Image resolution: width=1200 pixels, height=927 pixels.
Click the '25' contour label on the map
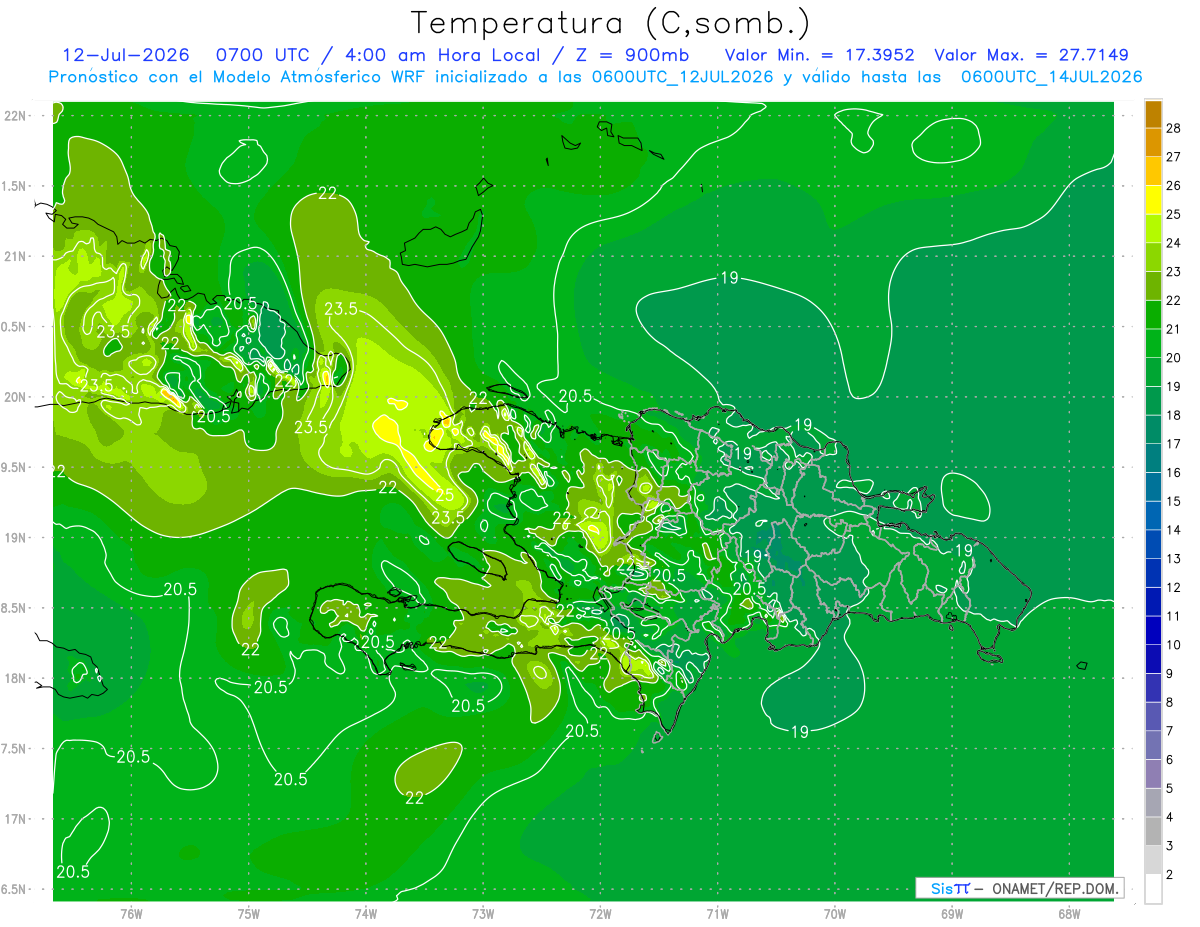445,495
